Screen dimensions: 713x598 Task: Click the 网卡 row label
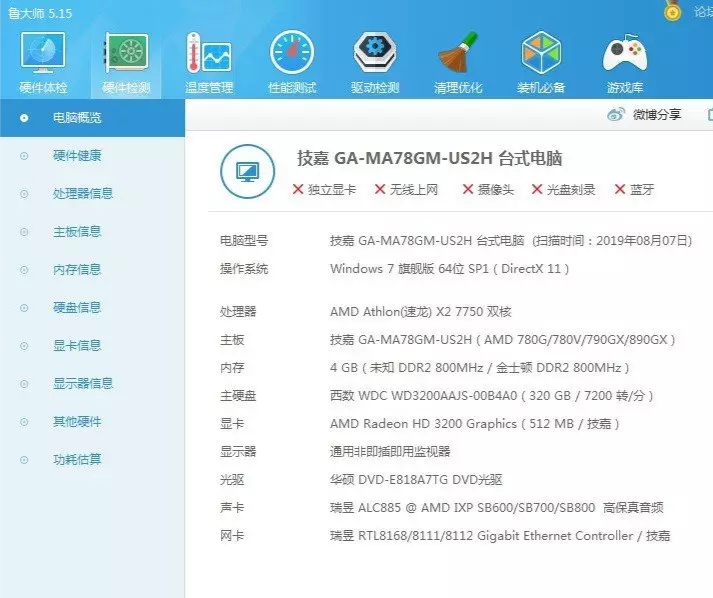point(232,536)
